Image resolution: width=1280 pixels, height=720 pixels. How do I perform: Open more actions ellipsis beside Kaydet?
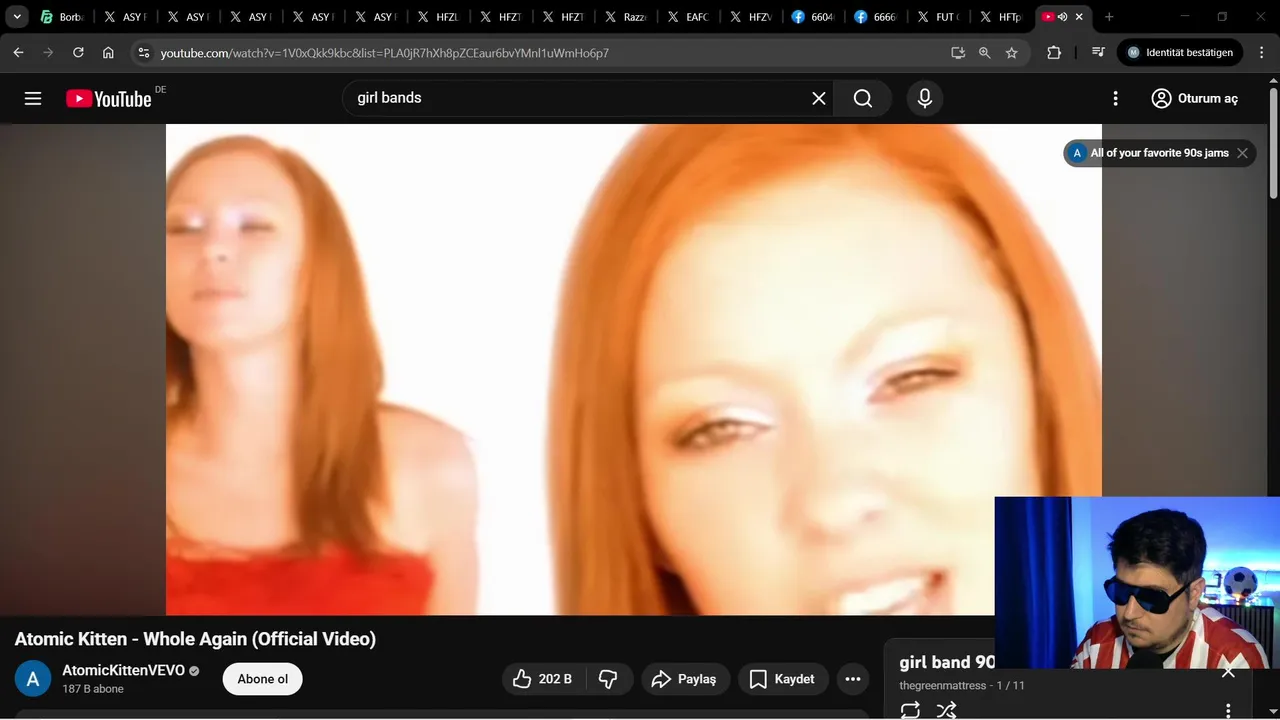[x=853, y=679]
